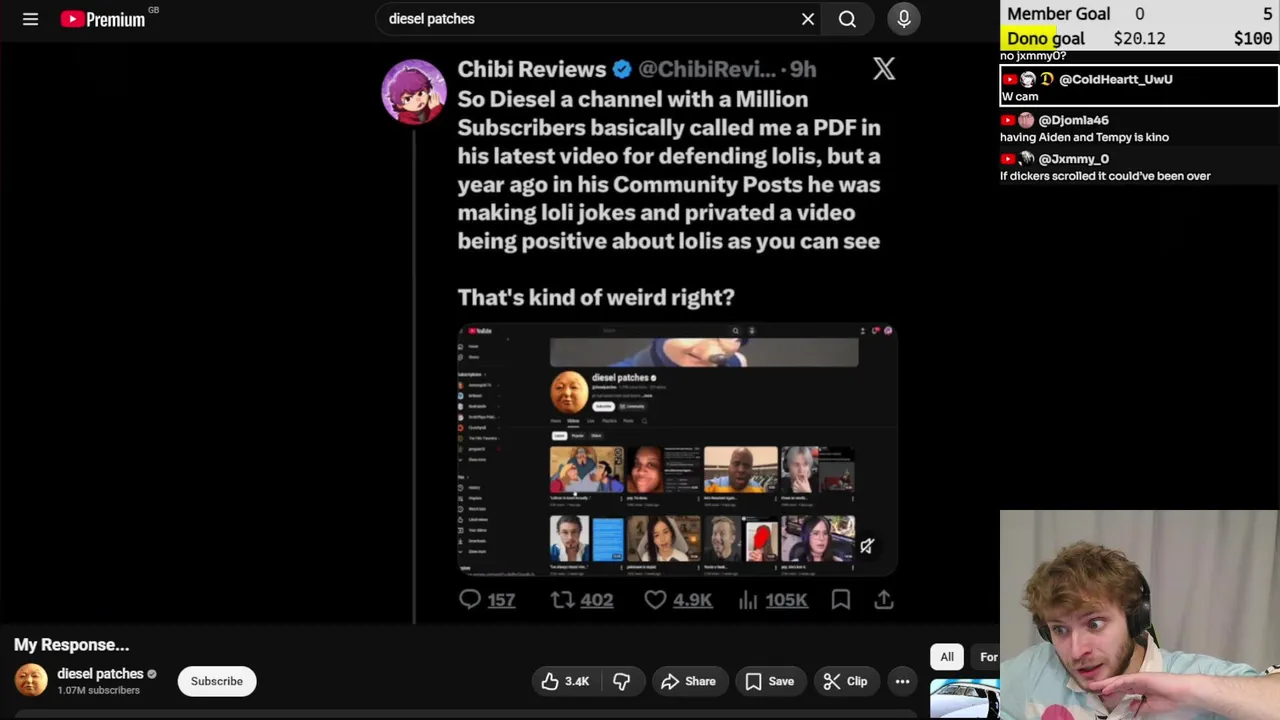Viewport: 1280px width, 720px height.
Task: Click the diesel patches verified checkmark
Action: [152, 674]
